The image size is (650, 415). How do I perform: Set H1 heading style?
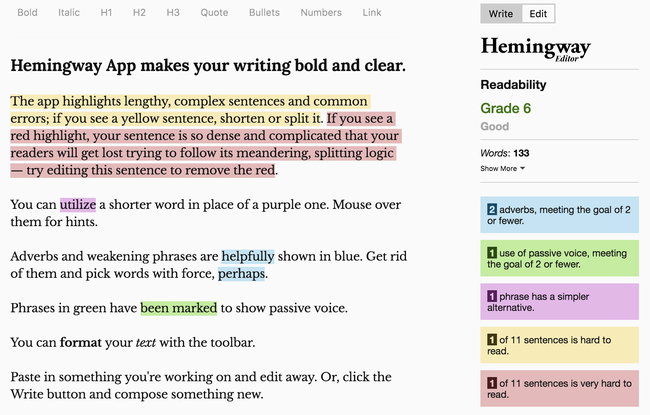106,13
